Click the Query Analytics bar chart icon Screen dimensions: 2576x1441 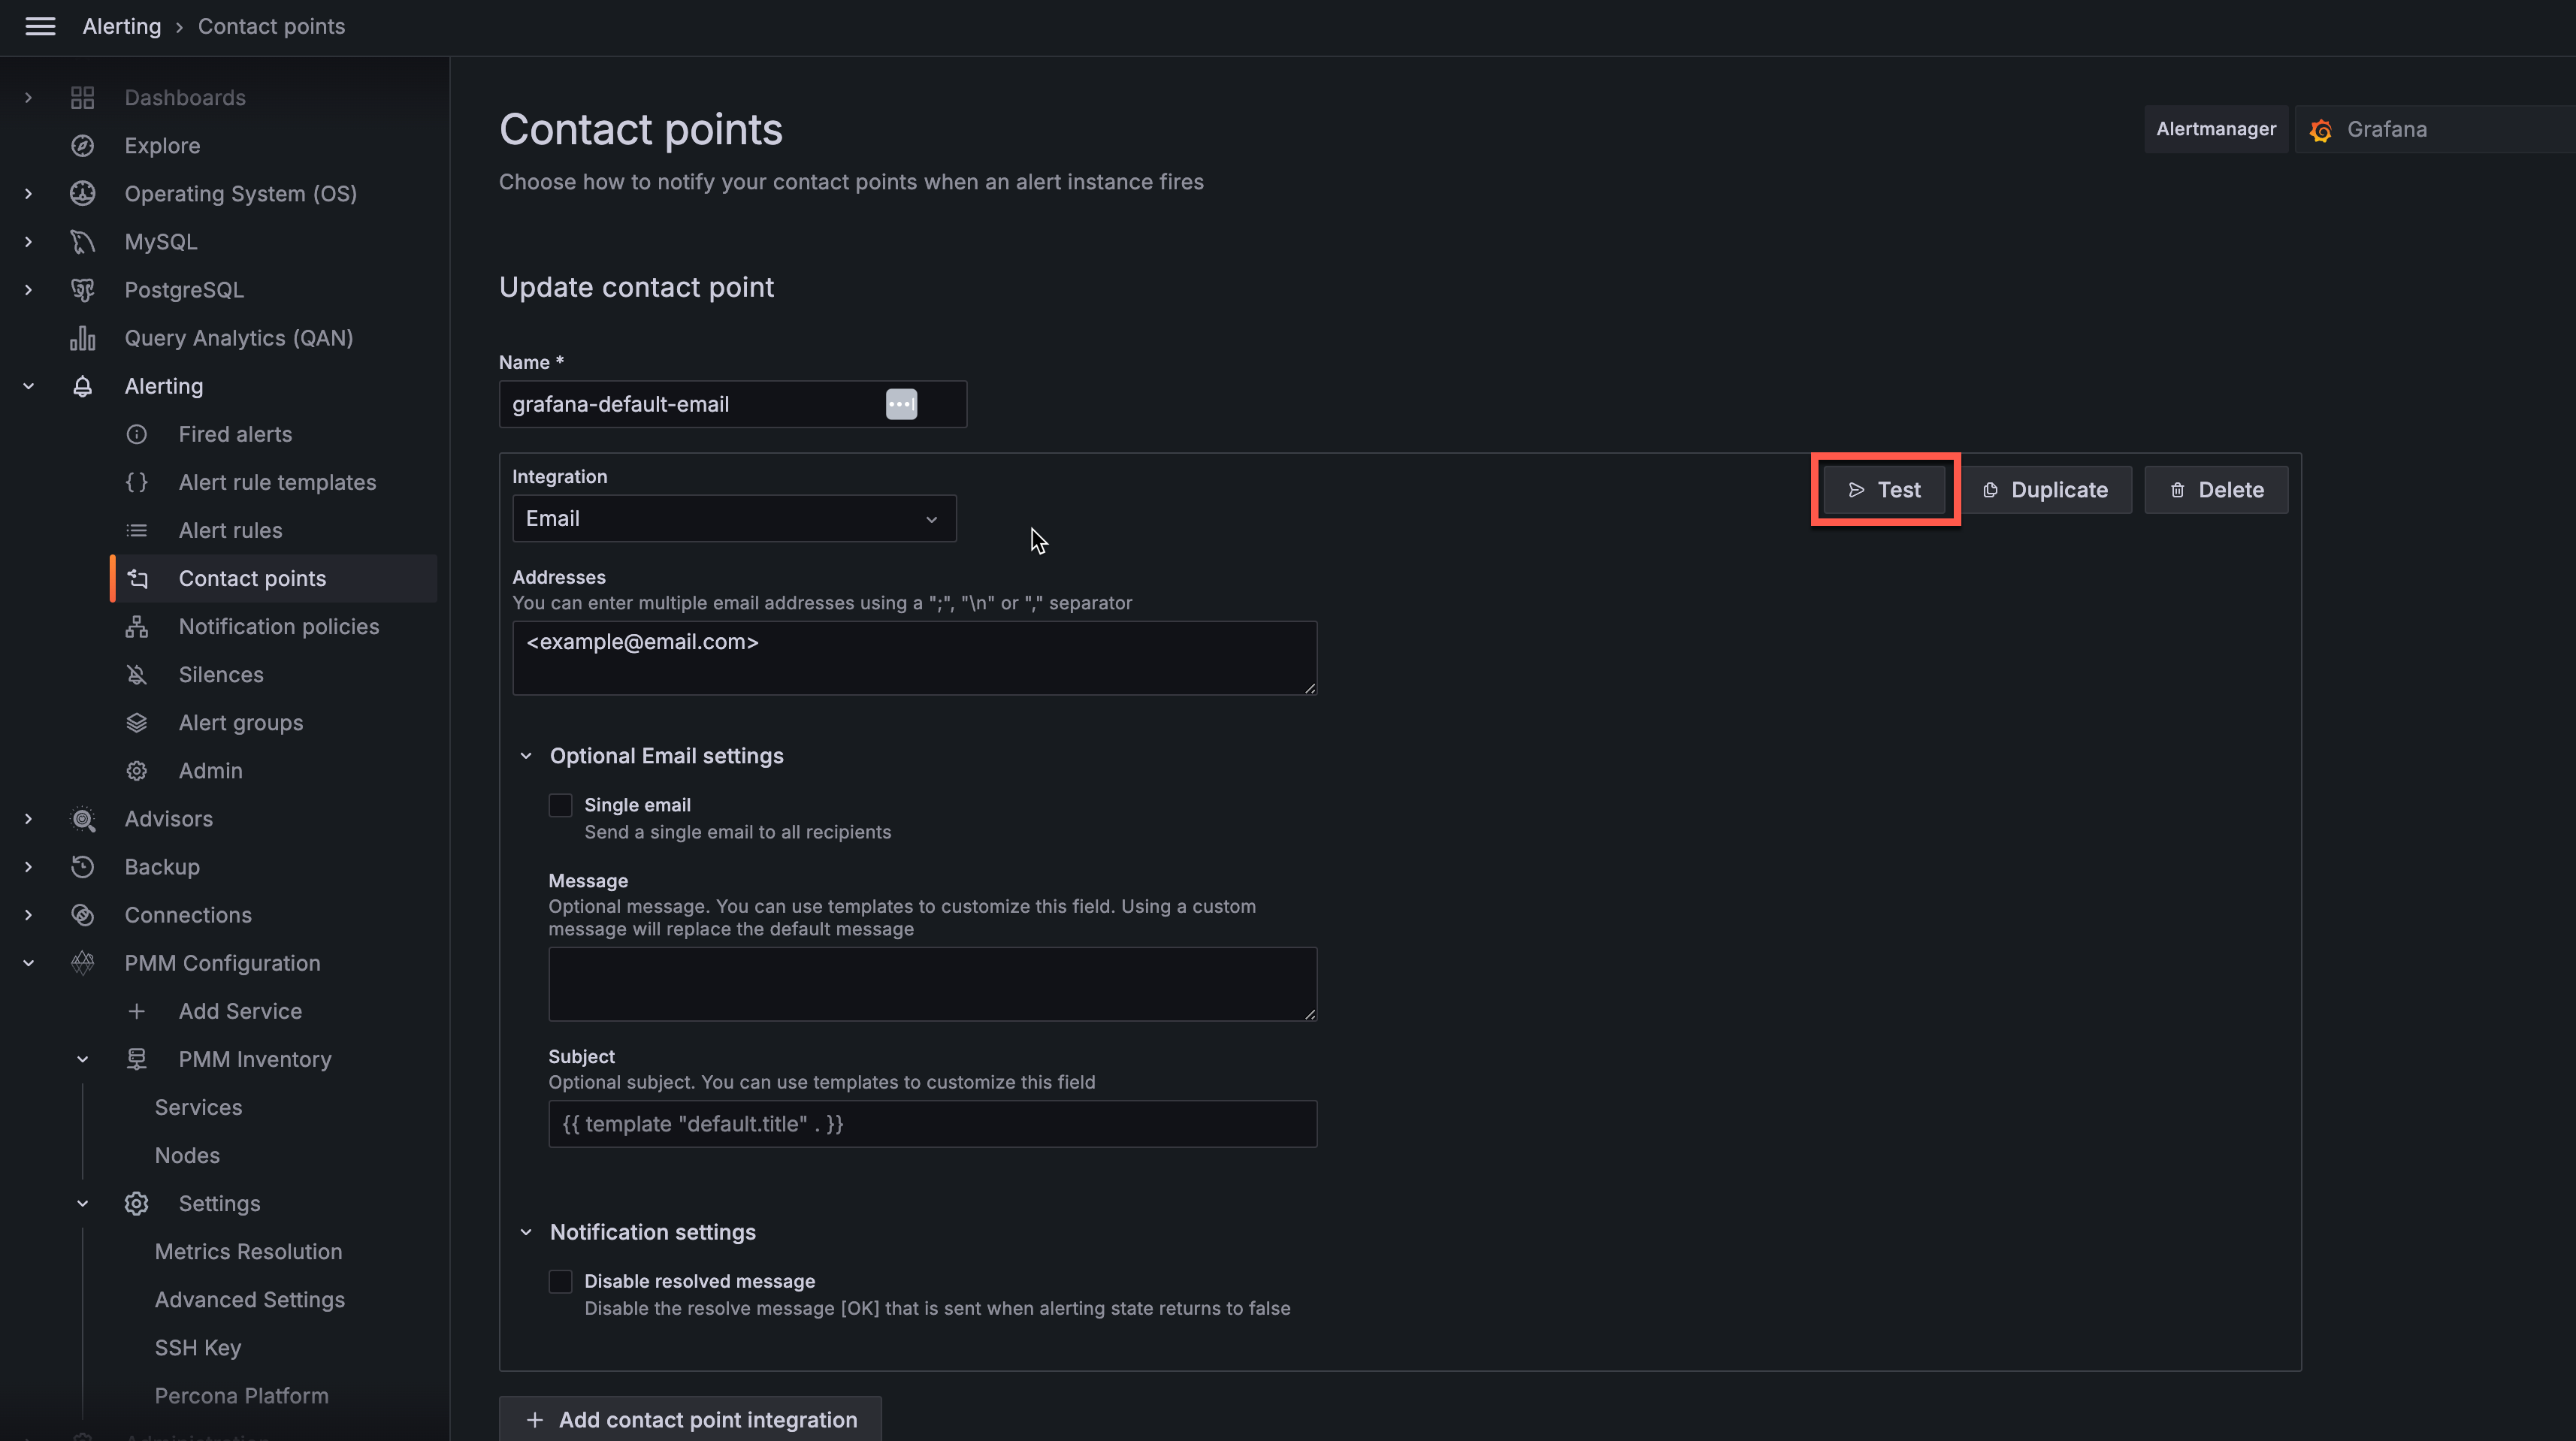point(83,338)
